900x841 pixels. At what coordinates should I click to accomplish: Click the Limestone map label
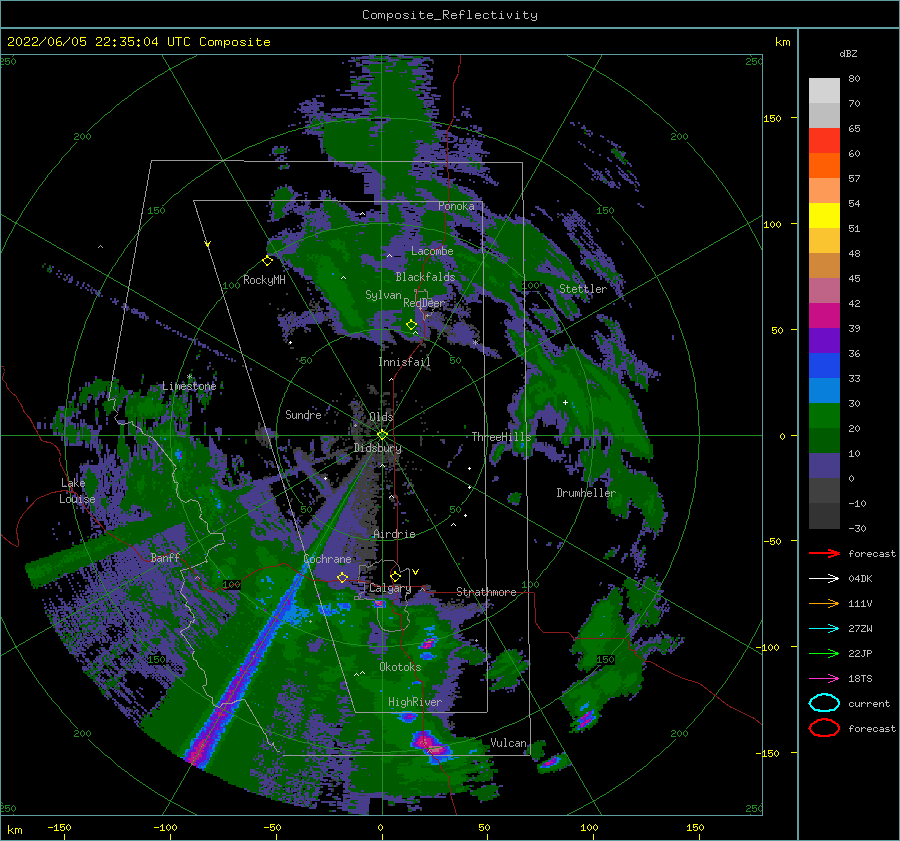pos(189,386)
